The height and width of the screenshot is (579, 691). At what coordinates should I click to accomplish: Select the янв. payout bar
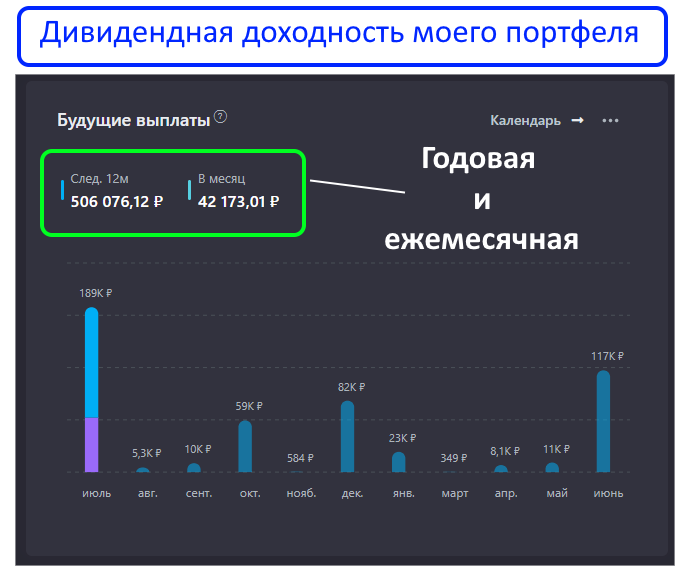point(398,462)
